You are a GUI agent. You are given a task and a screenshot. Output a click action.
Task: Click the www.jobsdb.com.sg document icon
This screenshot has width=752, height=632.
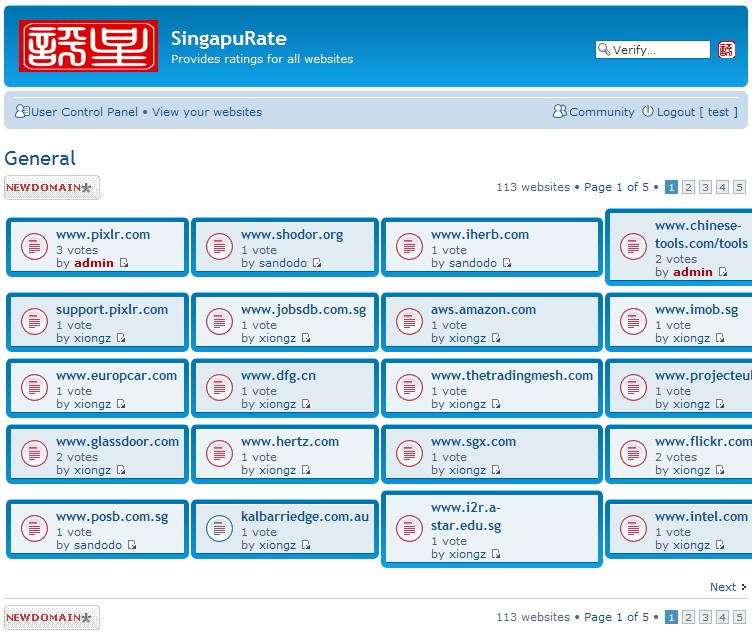click(x=219, y=321)
